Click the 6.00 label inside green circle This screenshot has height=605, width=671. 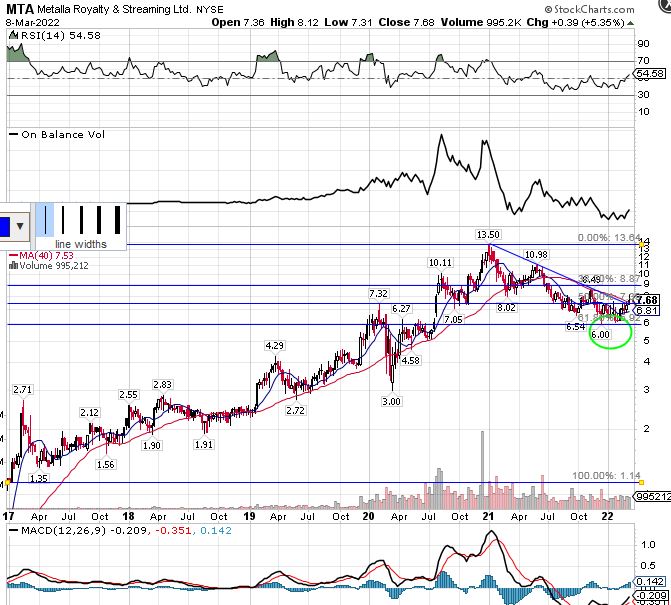pos(600,334)
